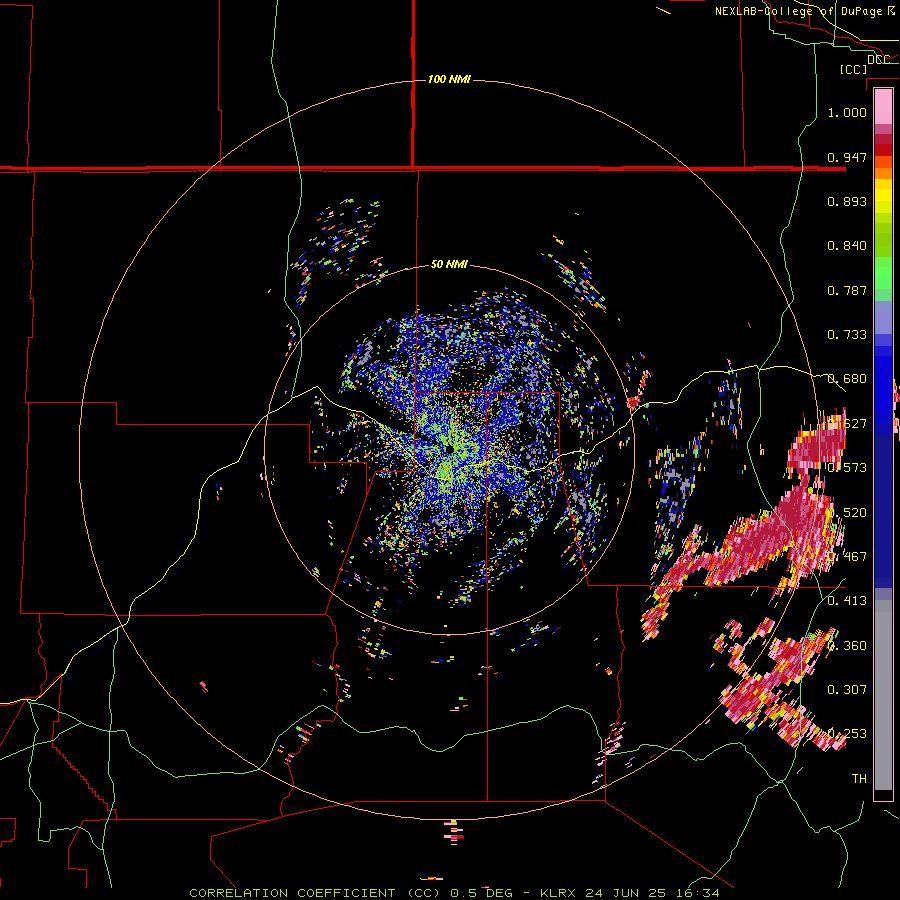This screenshot has width=900, height=900.
Task: Select the 0.787 legend value
Action: 847,290
